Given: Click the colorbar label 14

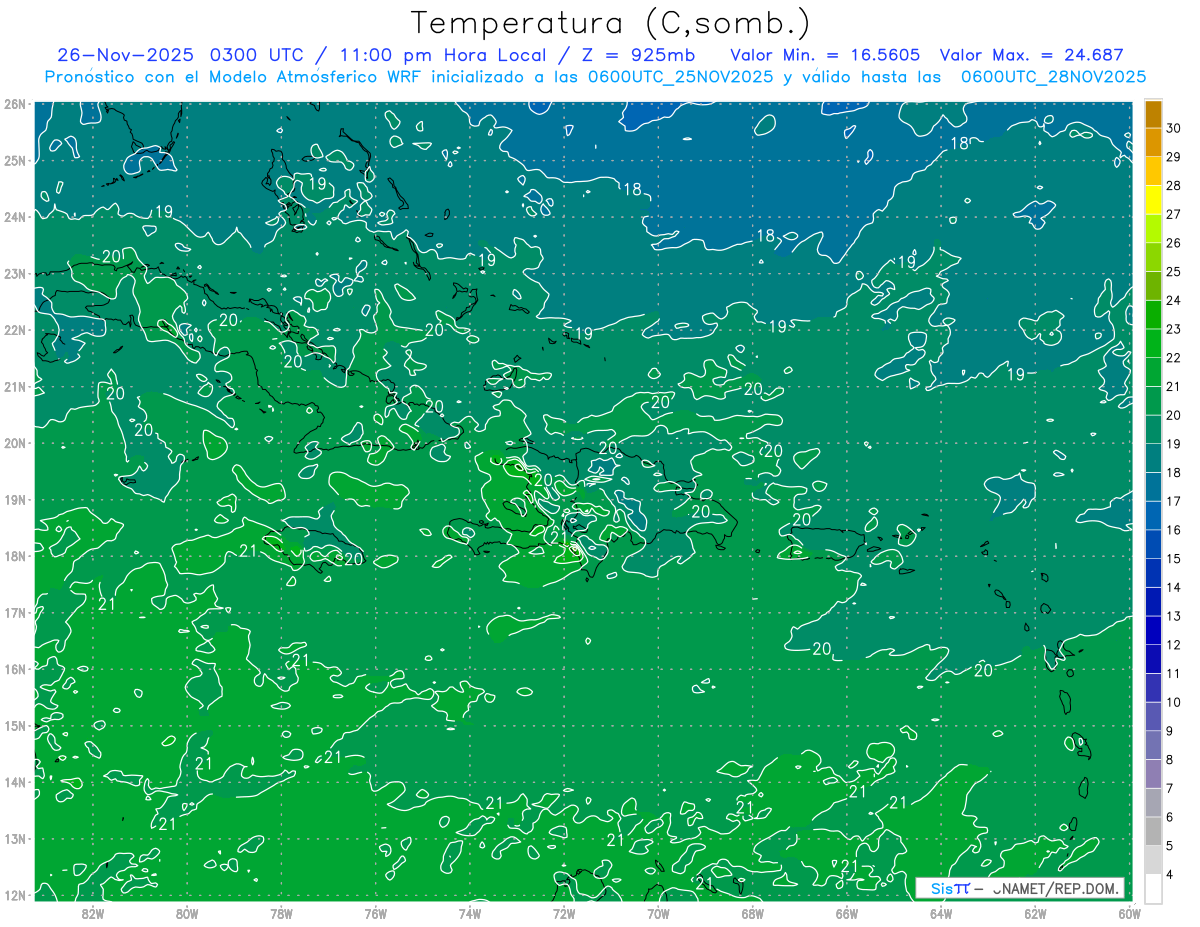Looking at the screenshot, I should pyautogui.click(x=1174, y=588).
